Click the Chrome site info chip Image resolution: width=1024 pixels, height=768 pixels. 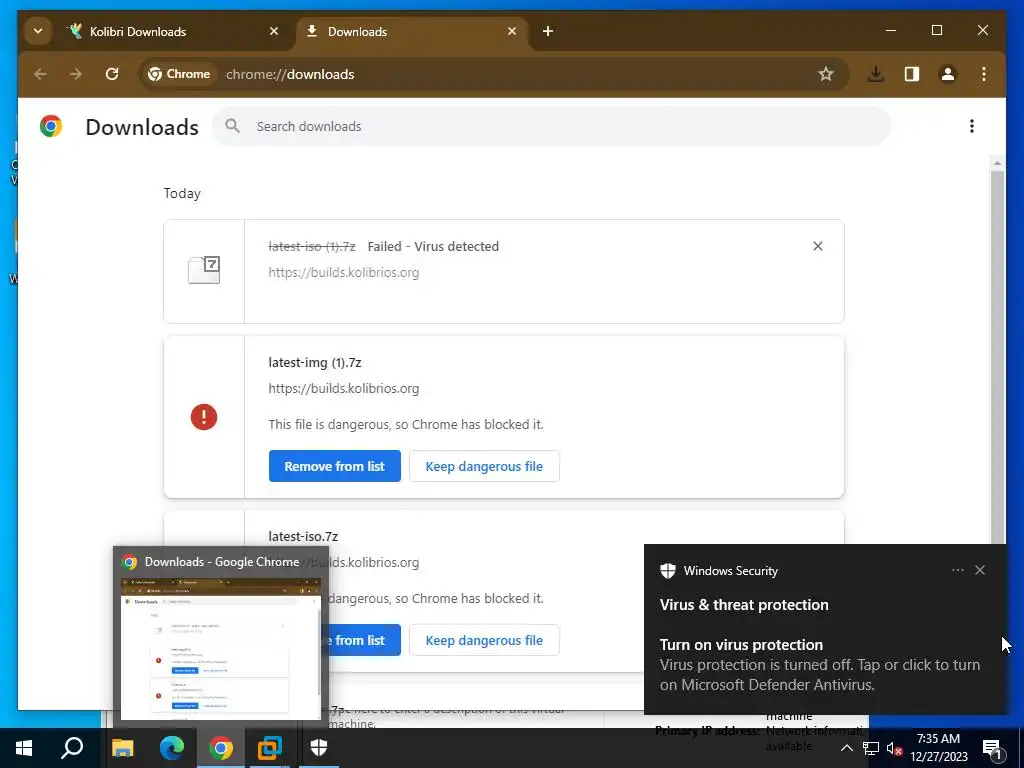coord(179,74)
